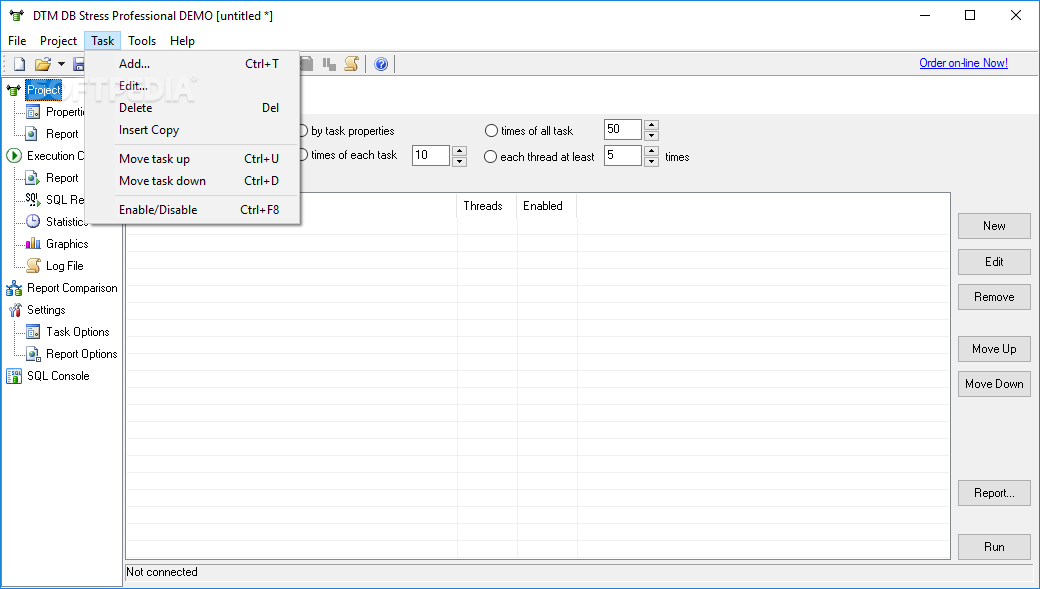Click the New project toolbar icon

[20, 64]
